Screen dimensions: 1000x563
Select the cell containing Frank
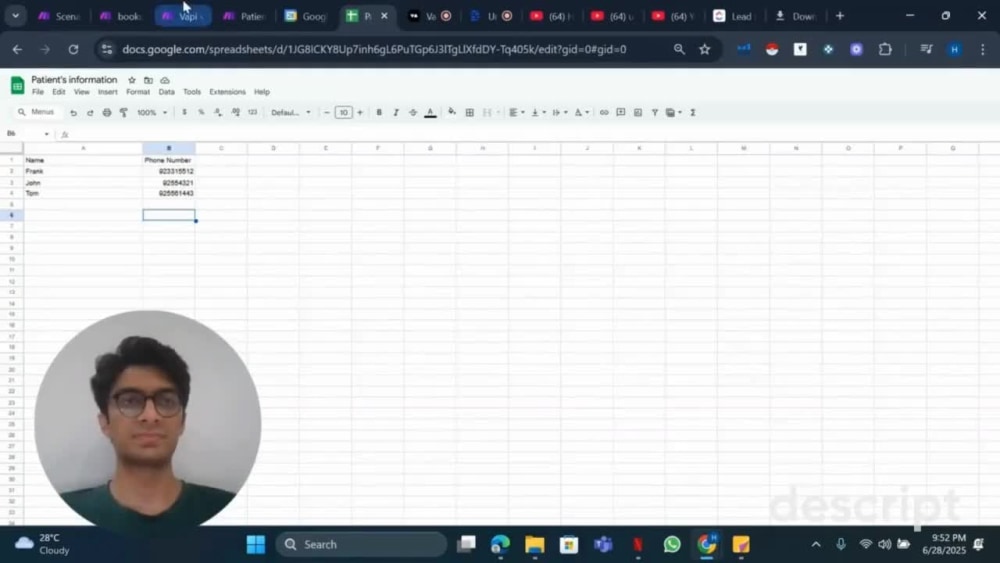coord(83,171)
